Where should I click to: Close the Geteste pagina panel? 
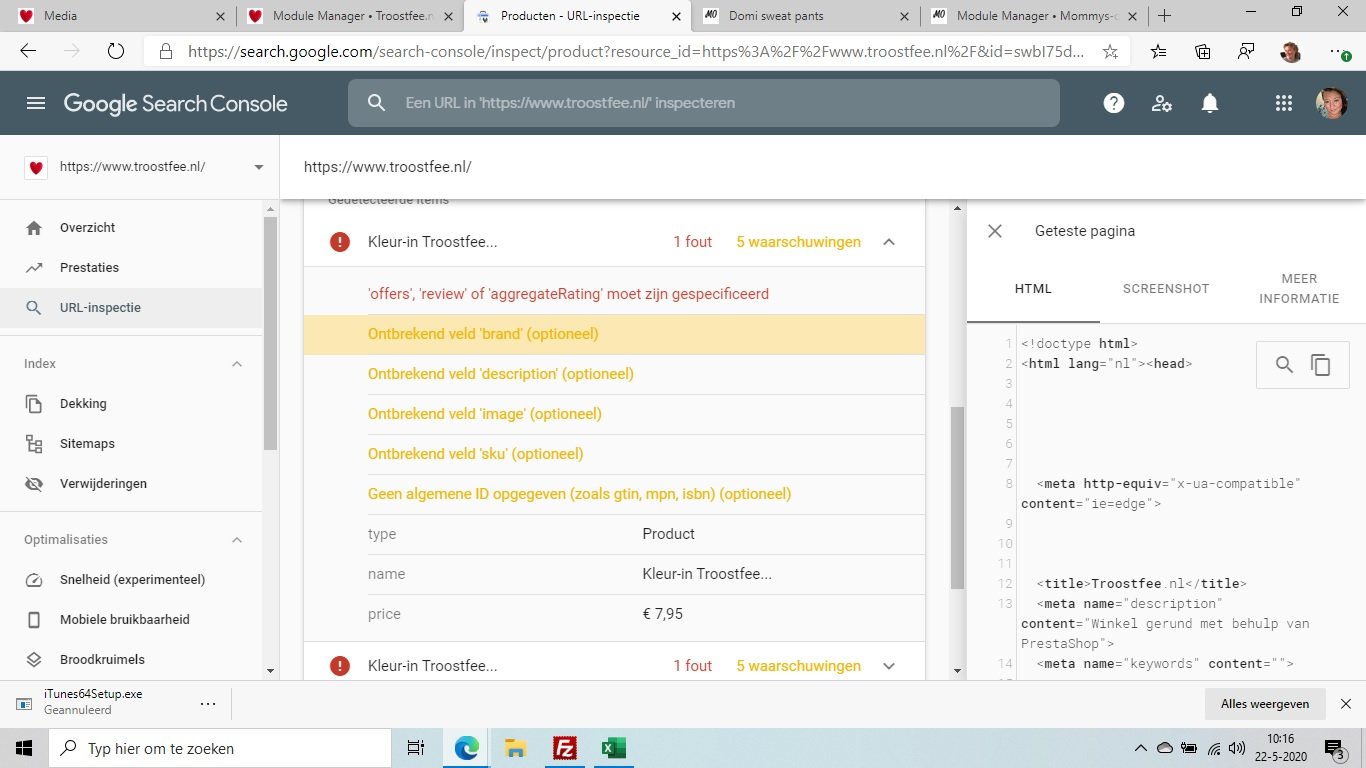tap(995, 231)
